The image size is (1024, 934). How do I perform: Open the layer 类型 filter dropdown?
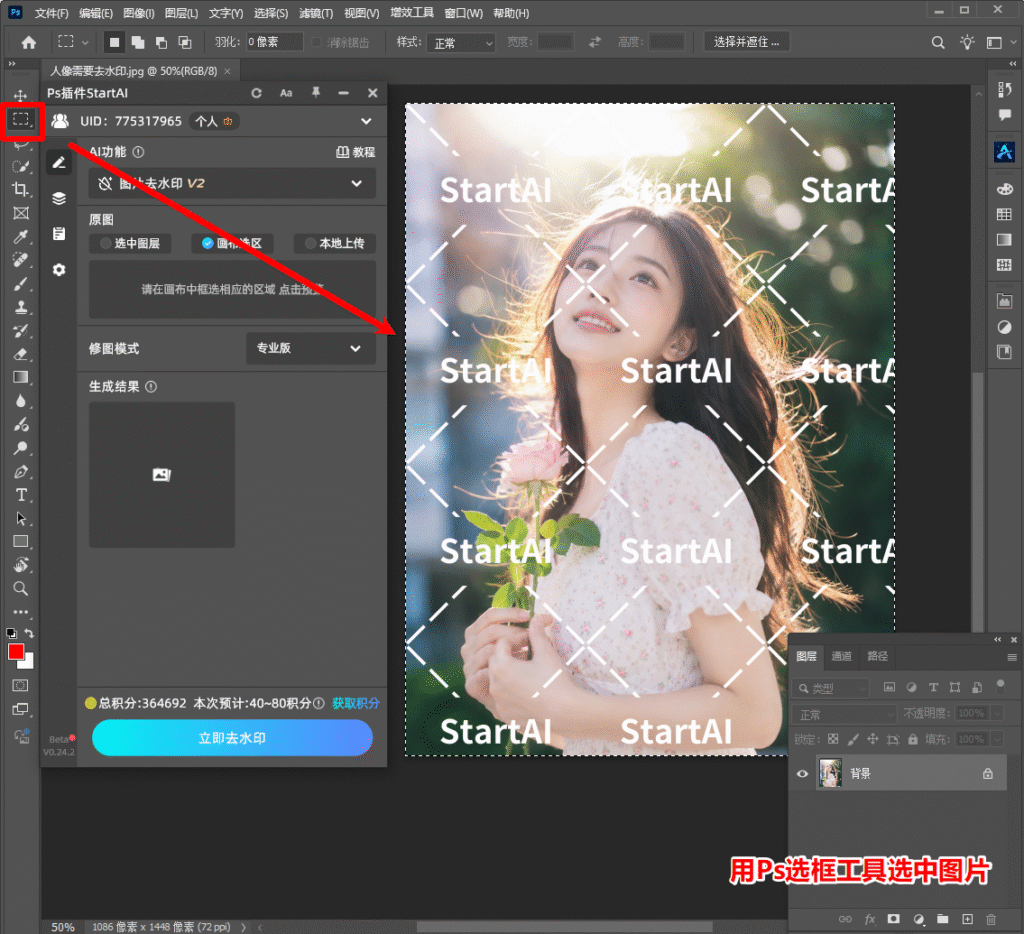831,688
